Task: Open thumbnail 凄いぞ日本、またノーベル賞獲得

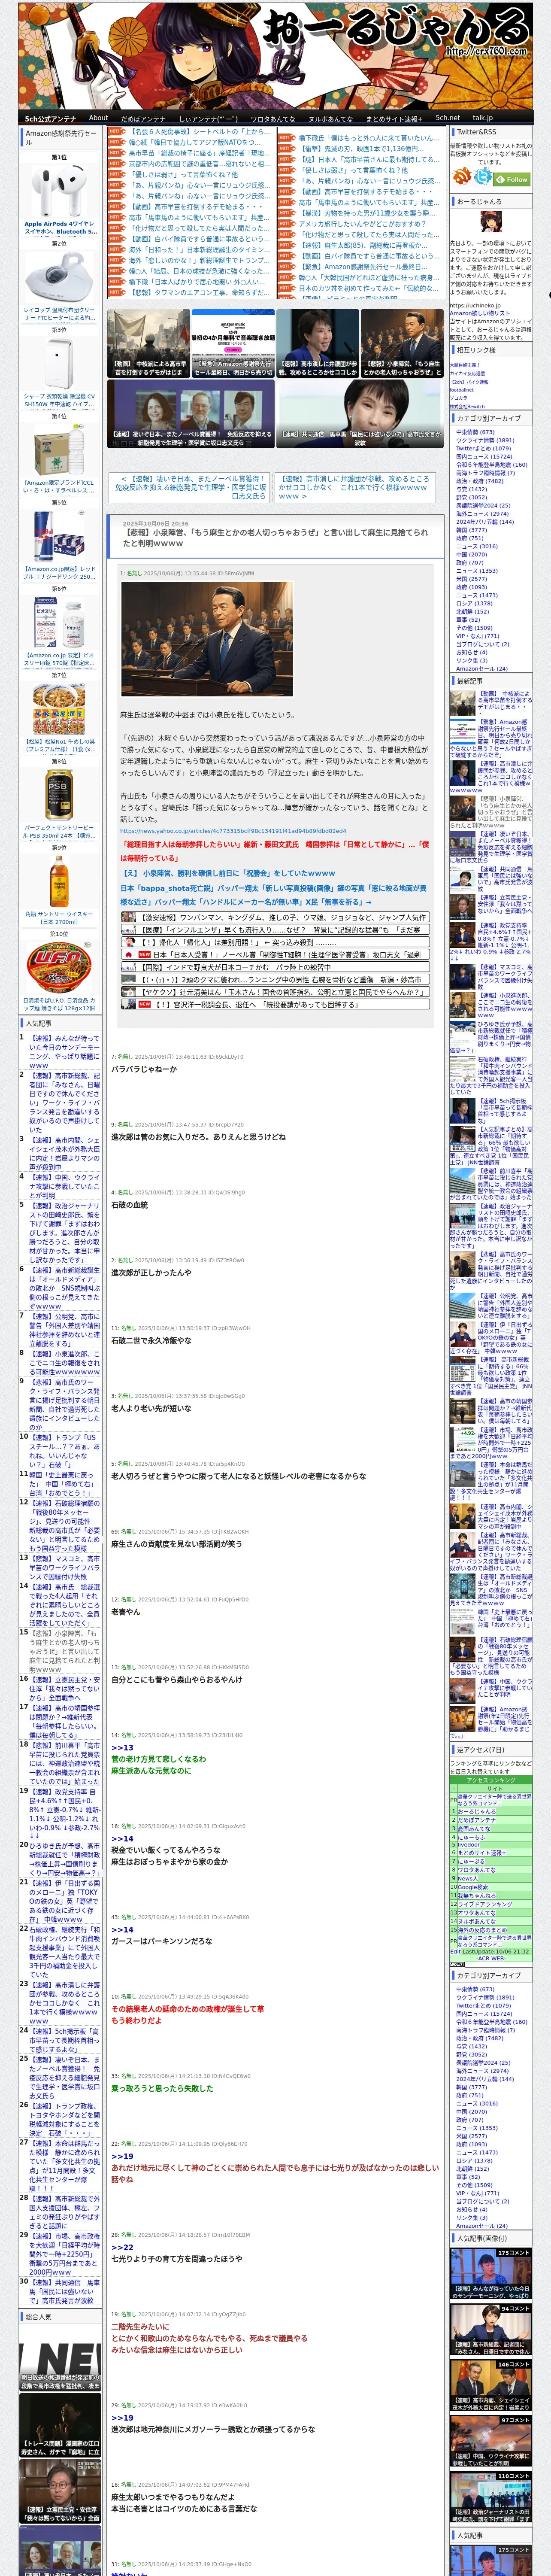Action: (x=191, y=414)
